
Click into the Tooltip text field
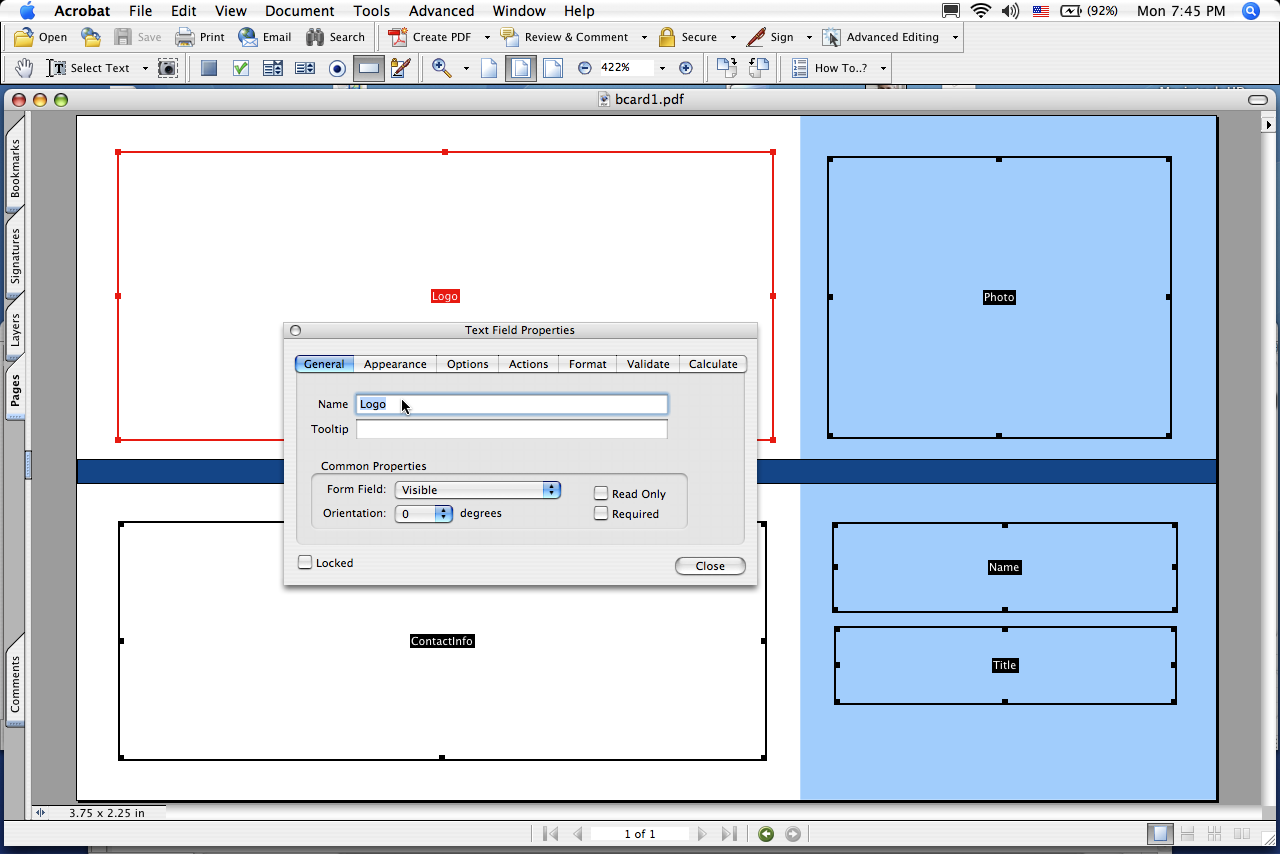pyautogui.click(x=511, y=429)
